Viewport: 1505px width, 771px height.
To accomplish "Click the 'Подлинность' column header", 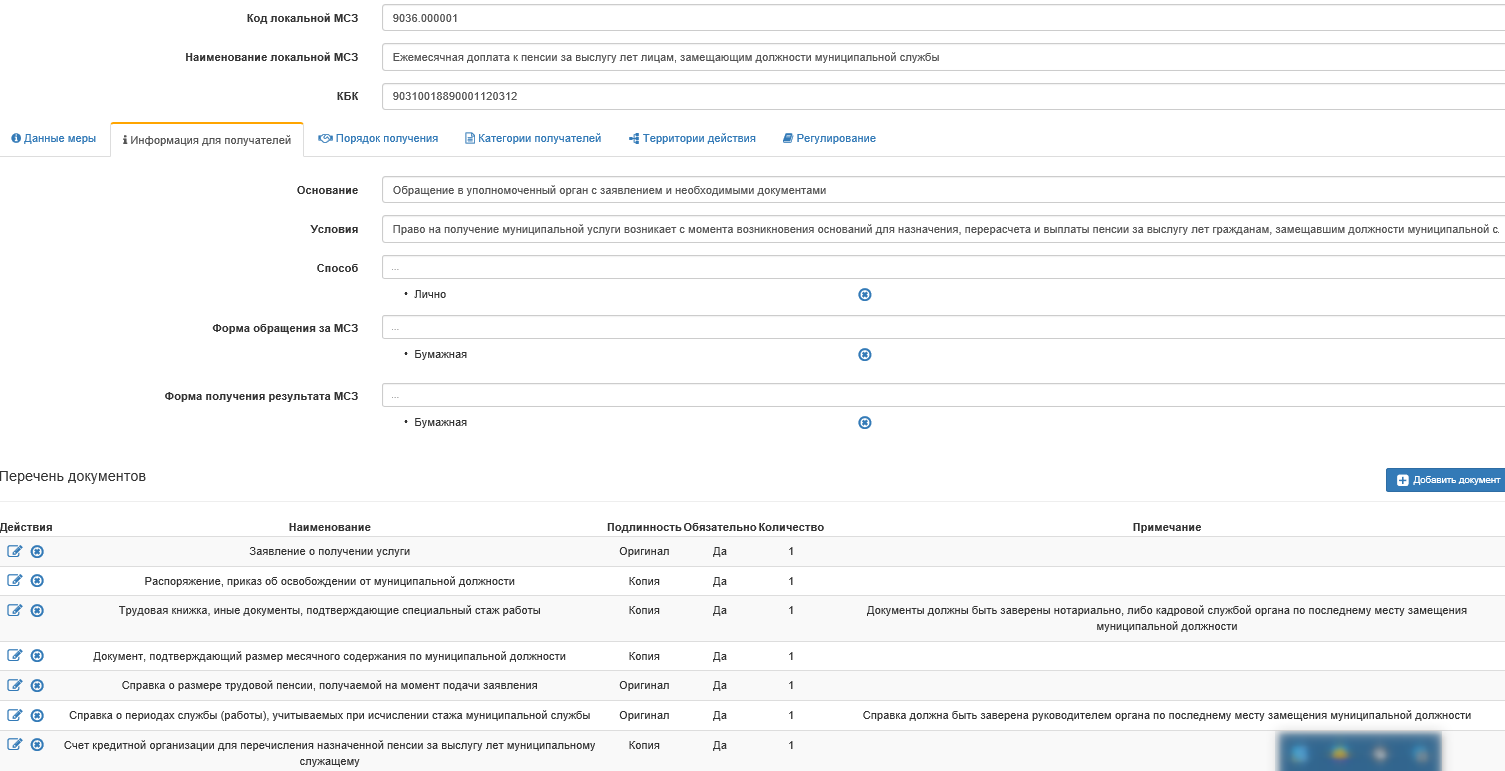I will pyautogui.click(x=644, y=527).
